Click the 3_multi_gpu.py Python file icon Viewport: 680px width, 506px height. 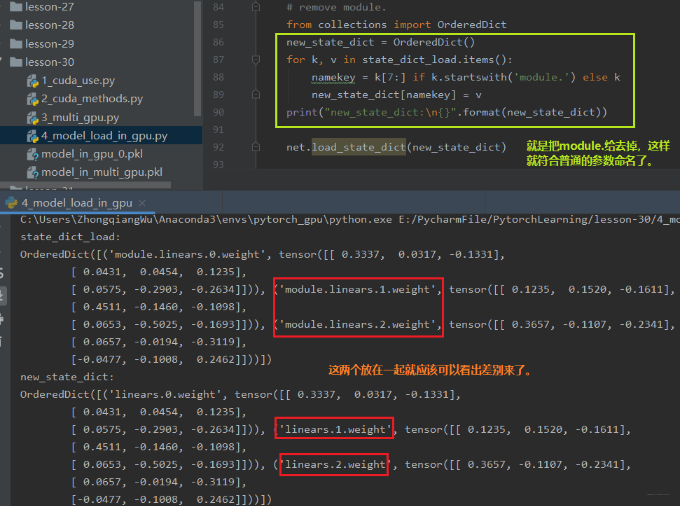pos(33,118)
